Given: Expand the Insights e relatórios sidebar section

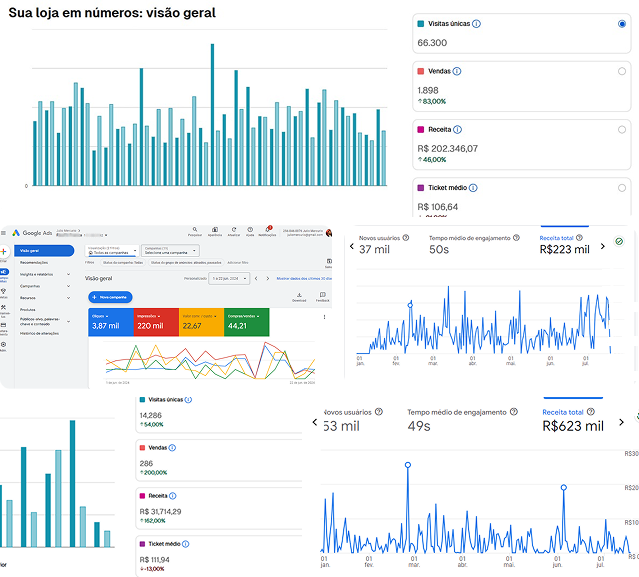Looking at the screenshot, I should click(x=68, y=273).
